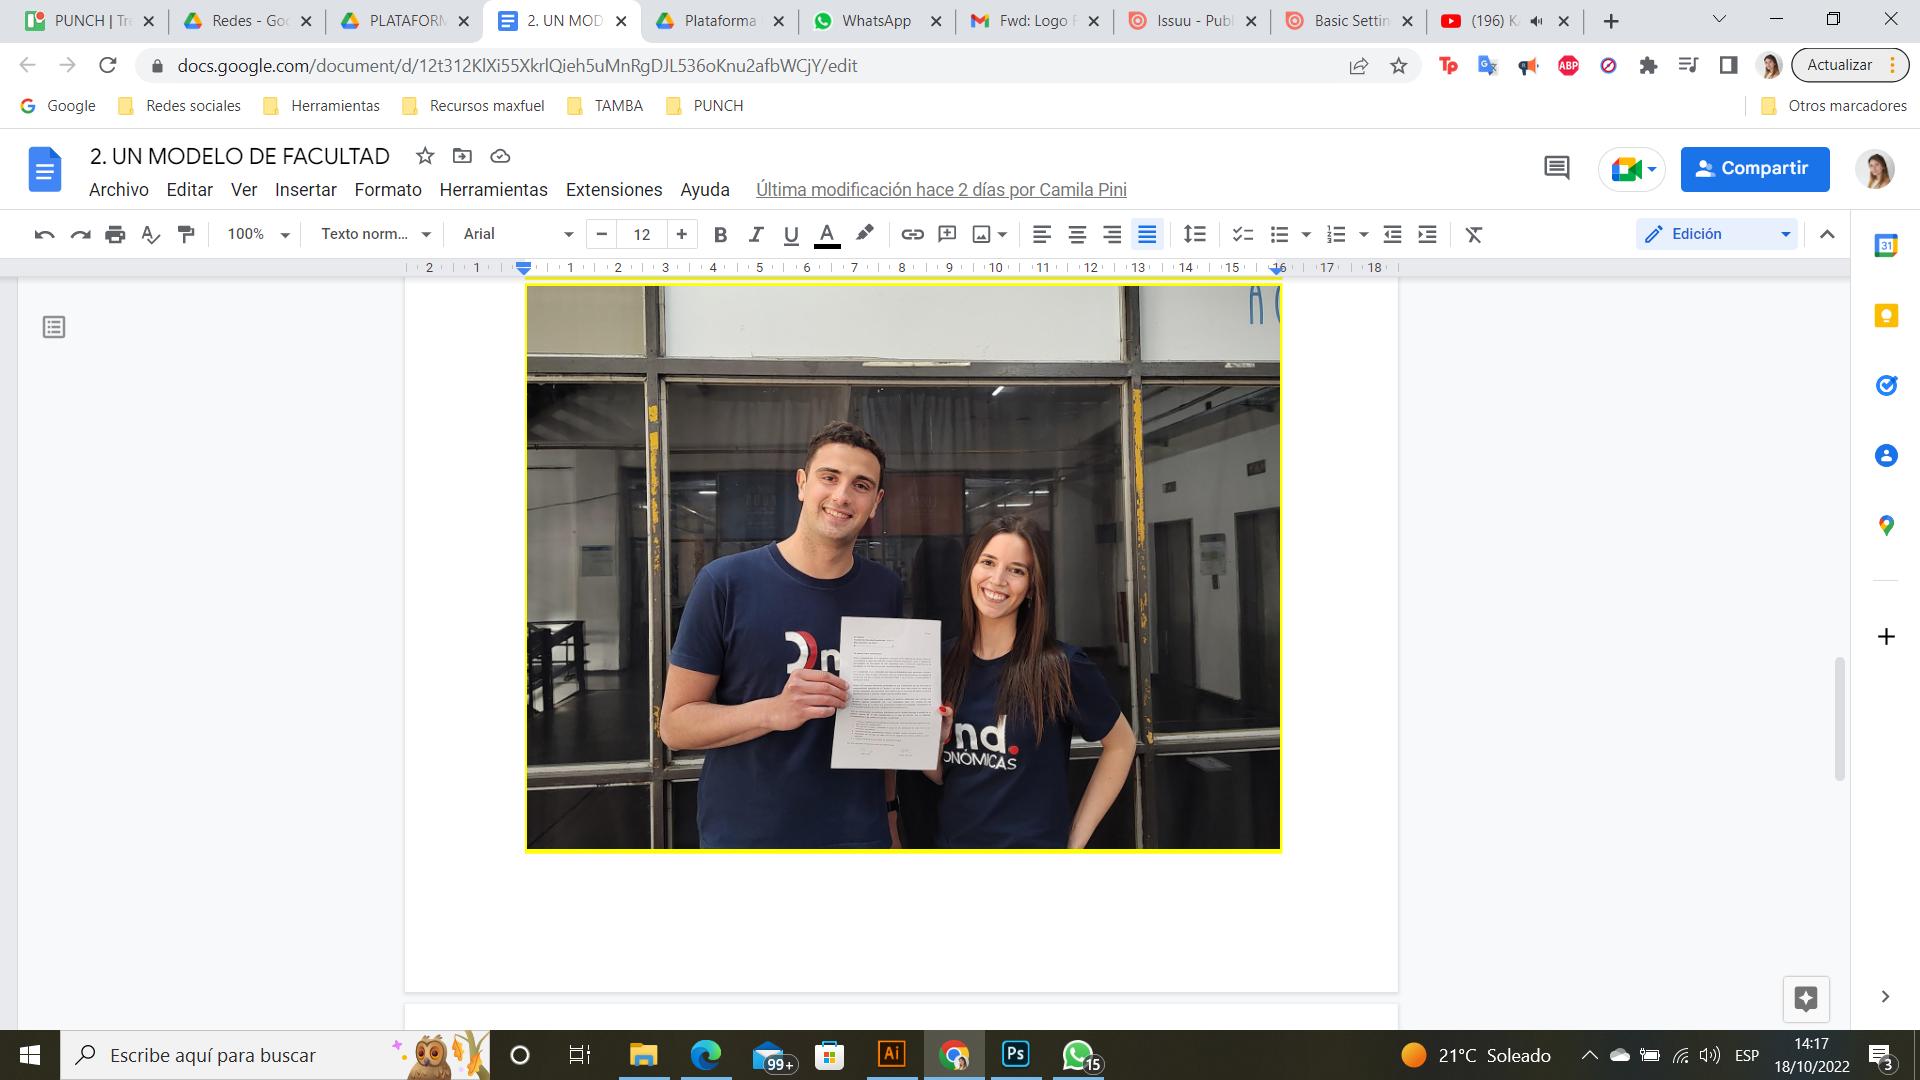Open the 100% zoom dropdown
The width and height of the screenshot is (1920, 1080).
[257, 234]
